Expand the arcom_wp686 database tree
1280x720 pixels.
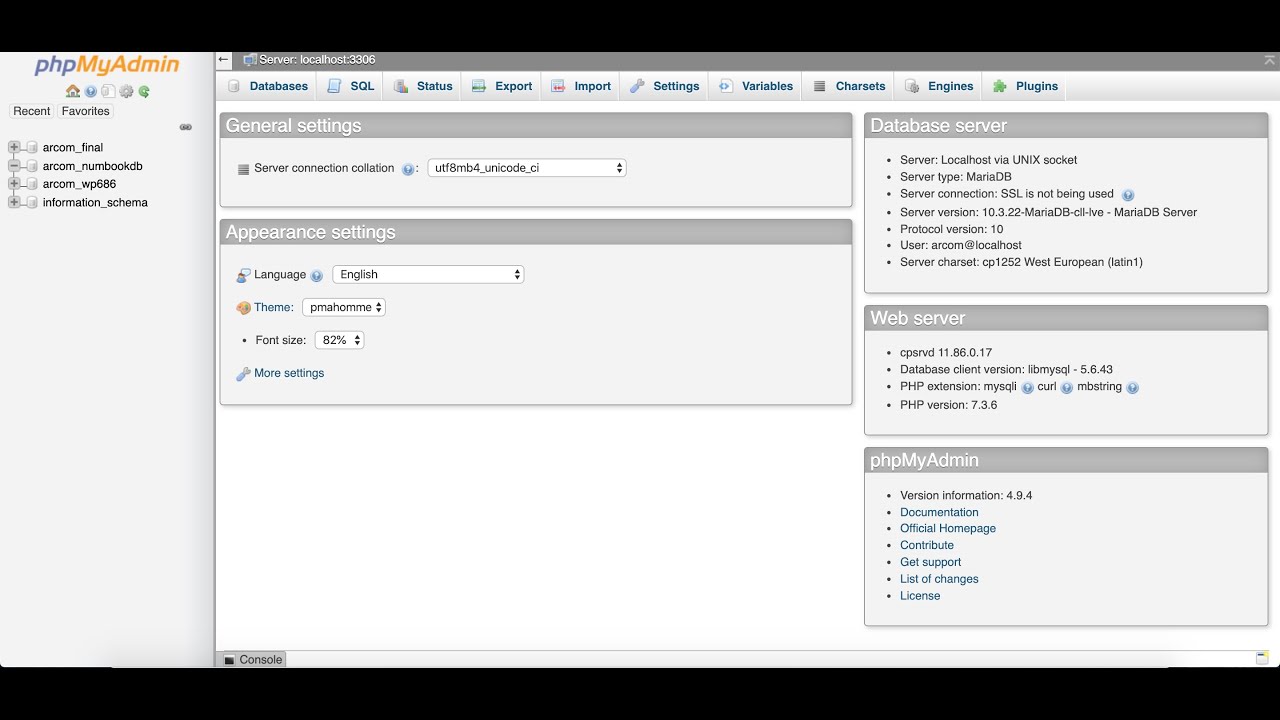(x=14, y=184)
